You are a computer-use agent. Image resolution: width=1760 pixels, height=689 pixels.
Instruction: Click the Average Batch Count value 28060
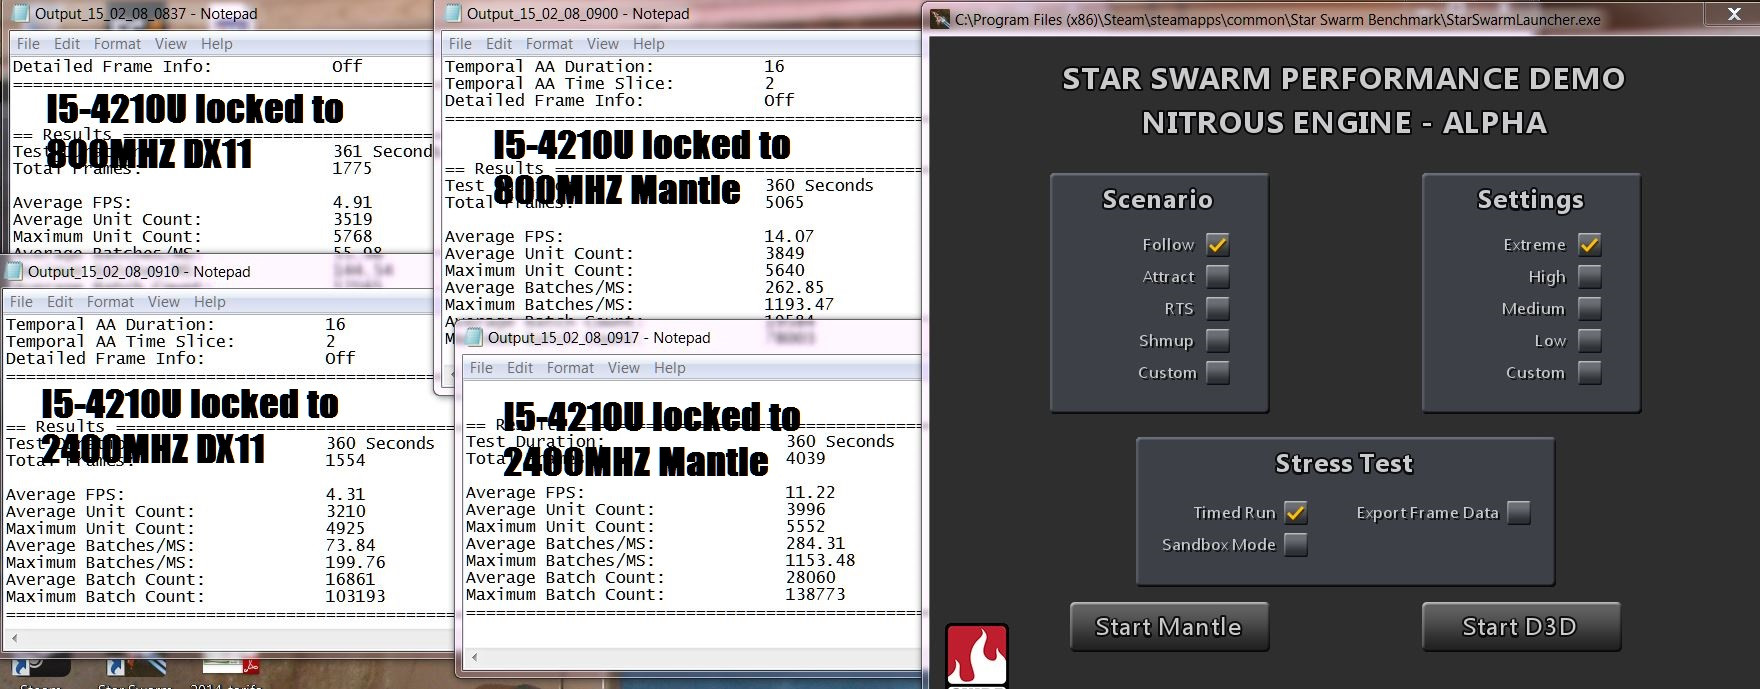pyautogui.click(x=810, y=578)
